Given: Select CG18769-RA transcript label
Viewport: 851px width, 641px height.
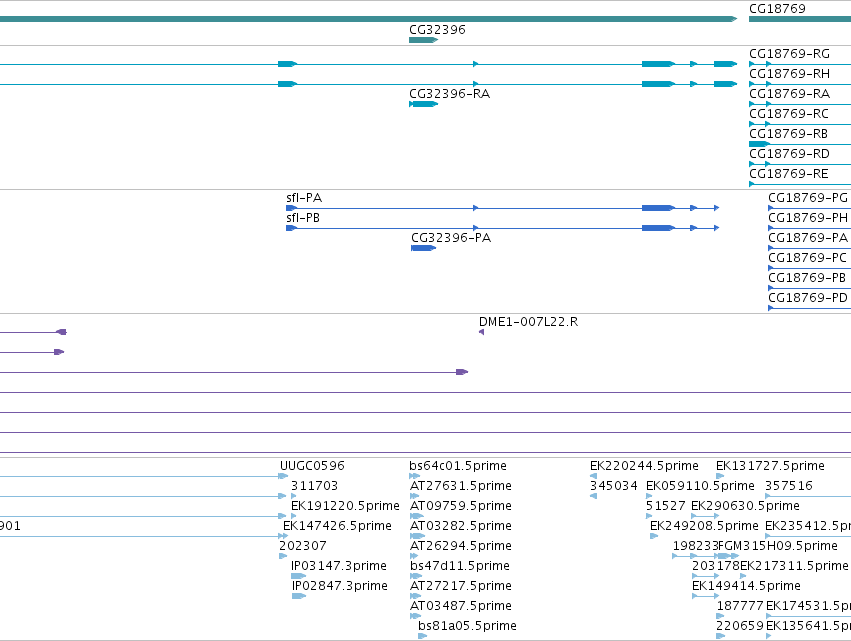Looking at the screenshot, I should point(789,94).
